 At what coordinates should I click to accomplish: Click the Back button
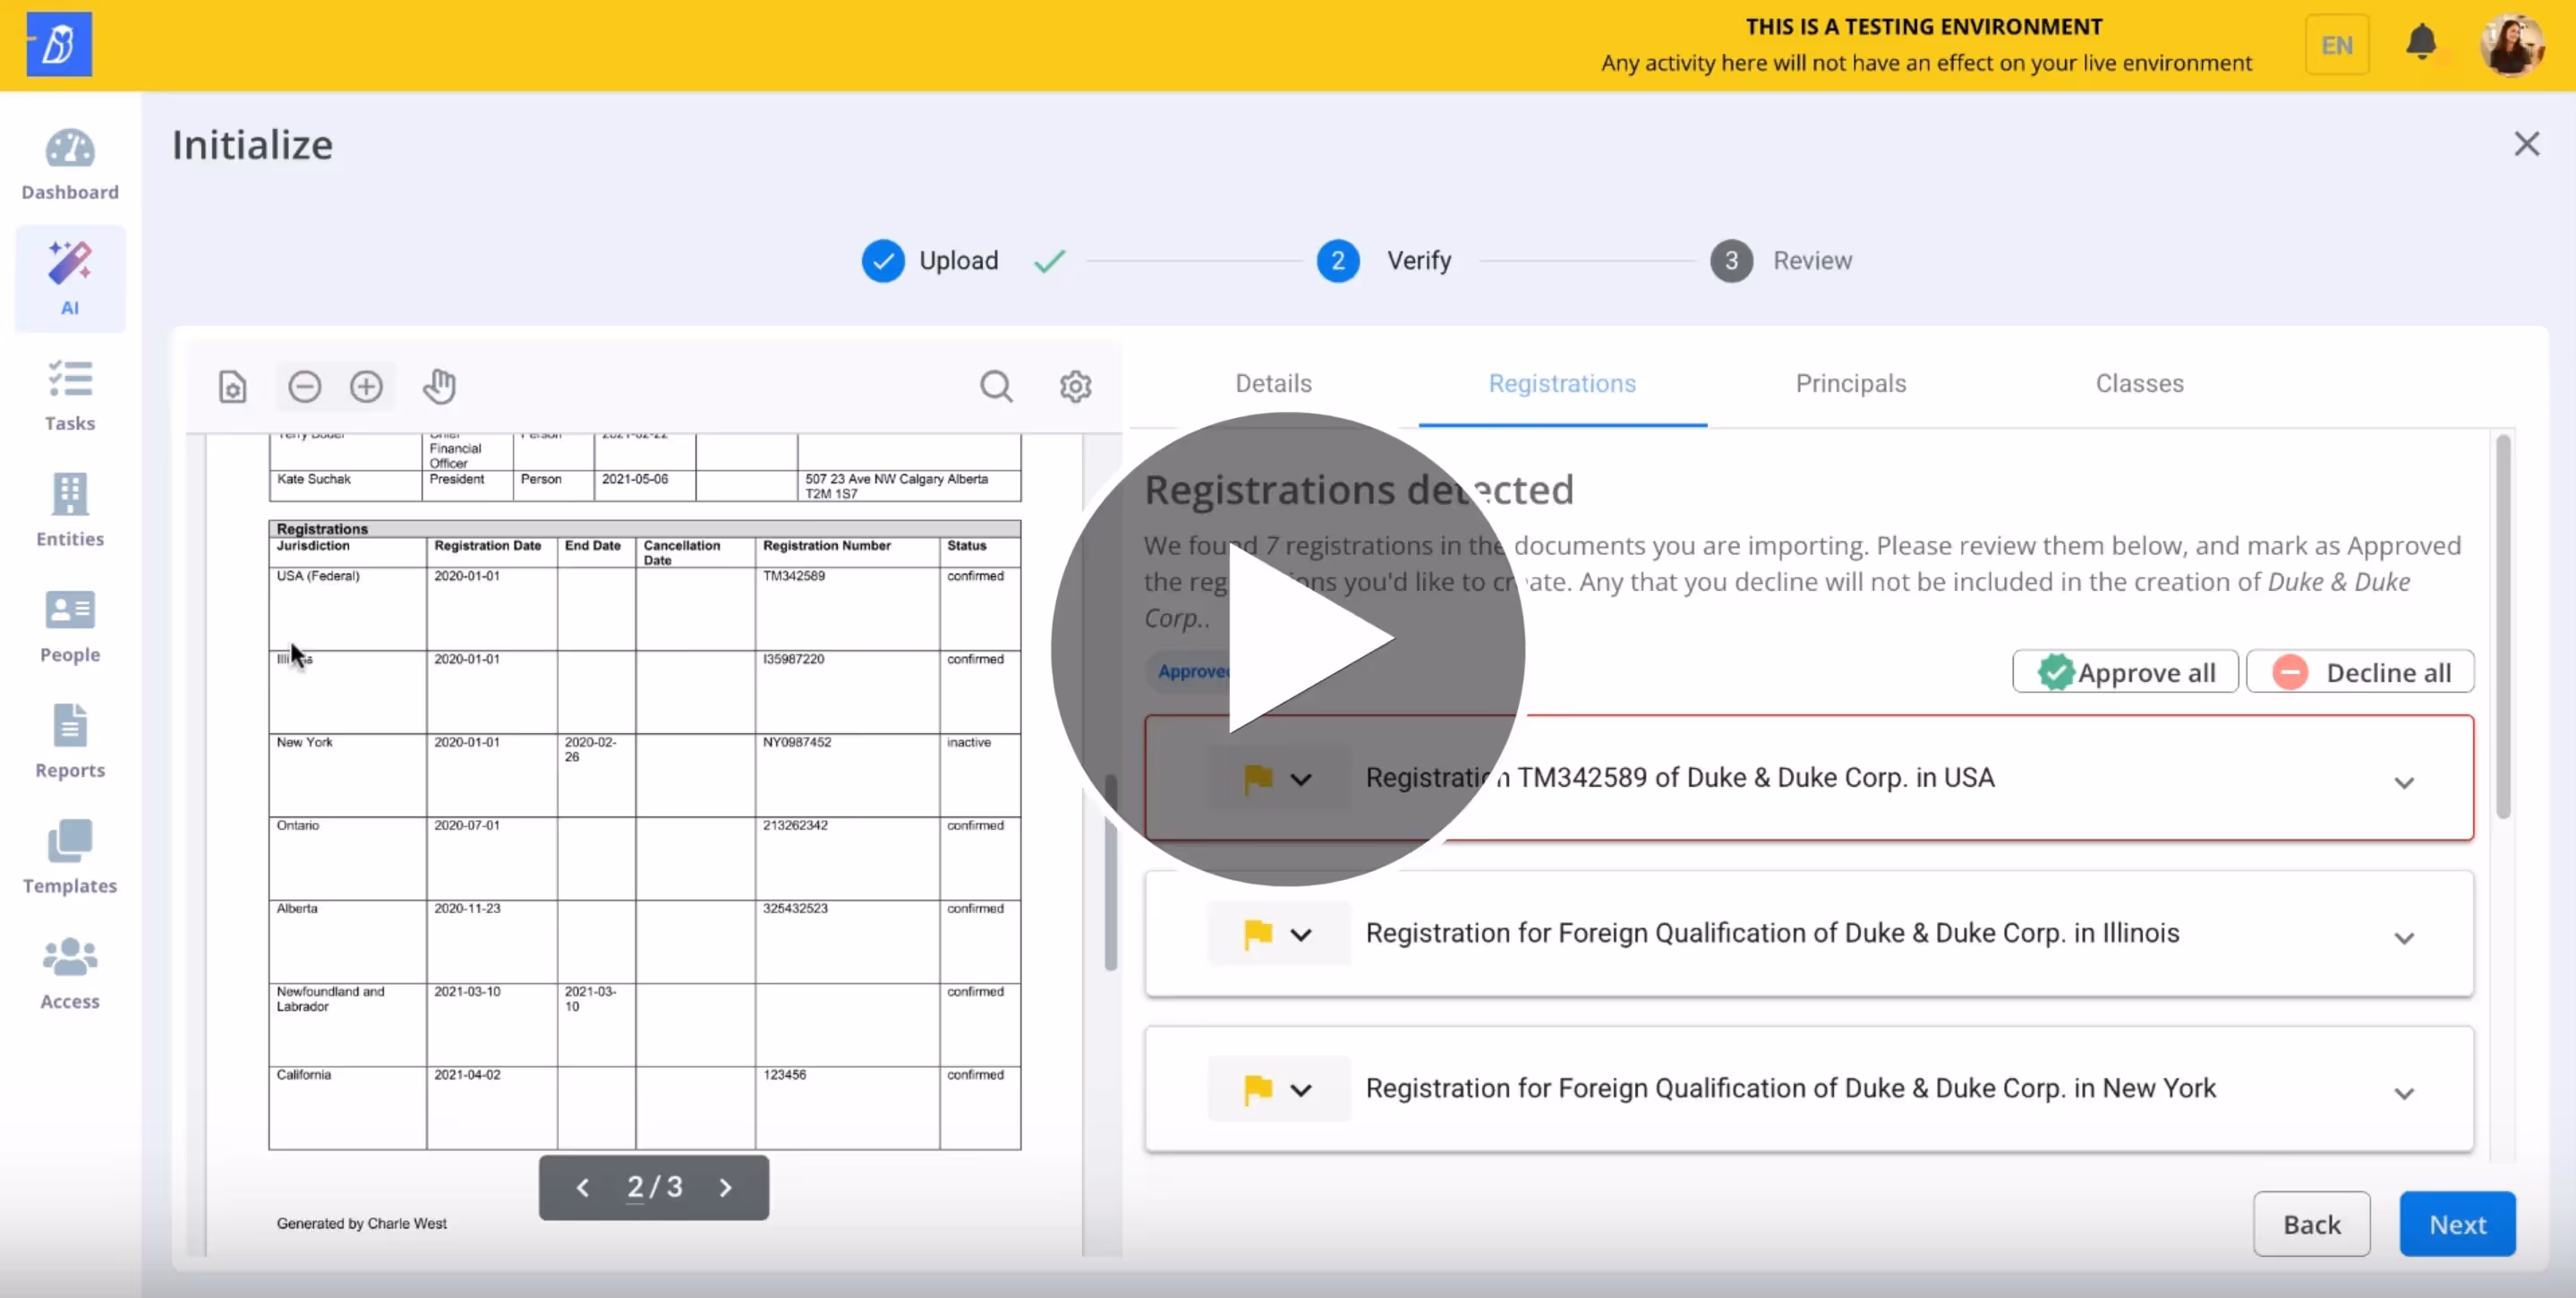click(2311, 1224)
